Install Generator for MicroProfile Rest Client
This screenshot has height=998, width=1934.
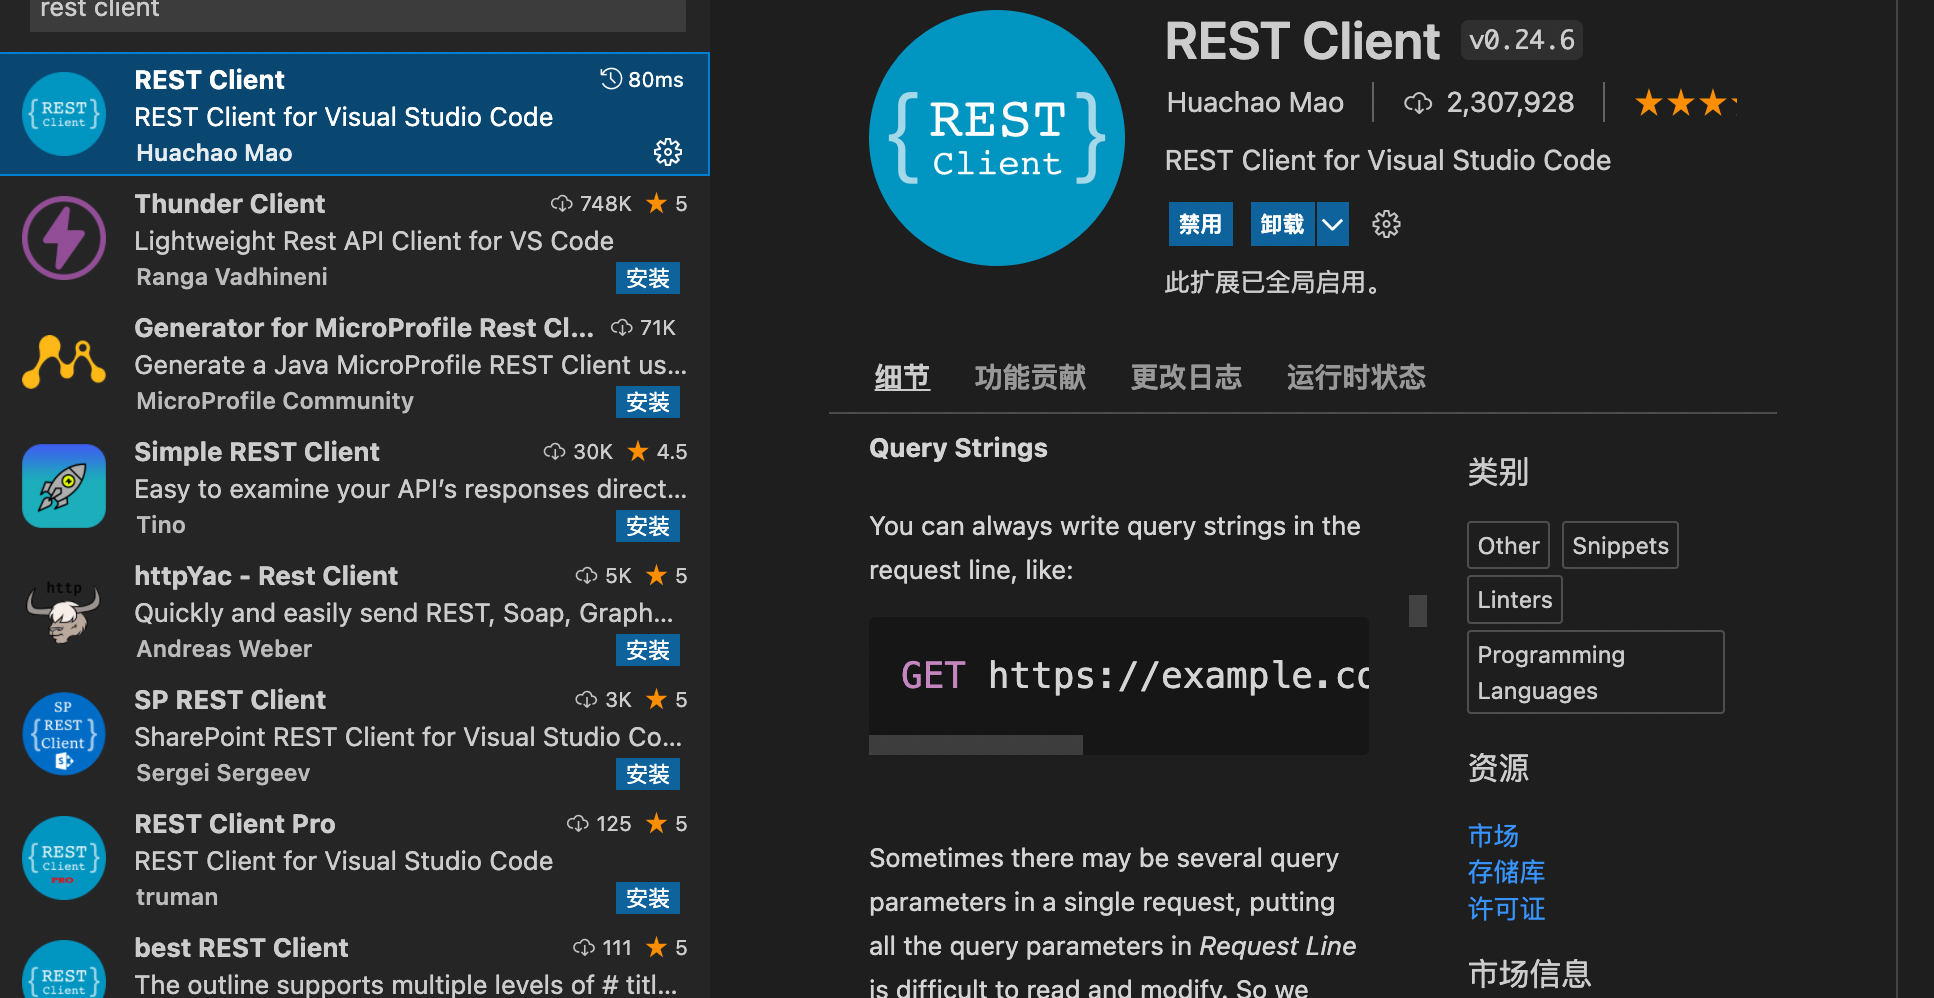[x=648, y=402]
